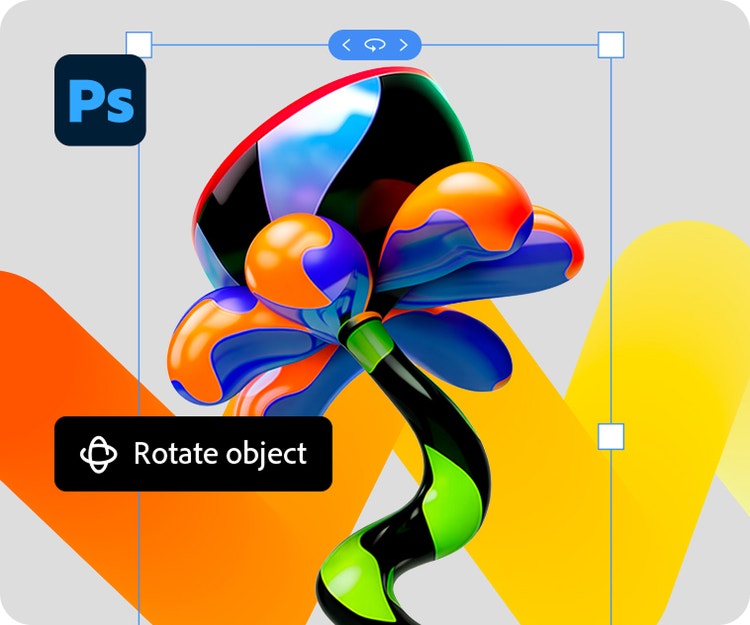Click the Rotate object button
This screenshot has width=750, height=625.
193,453
